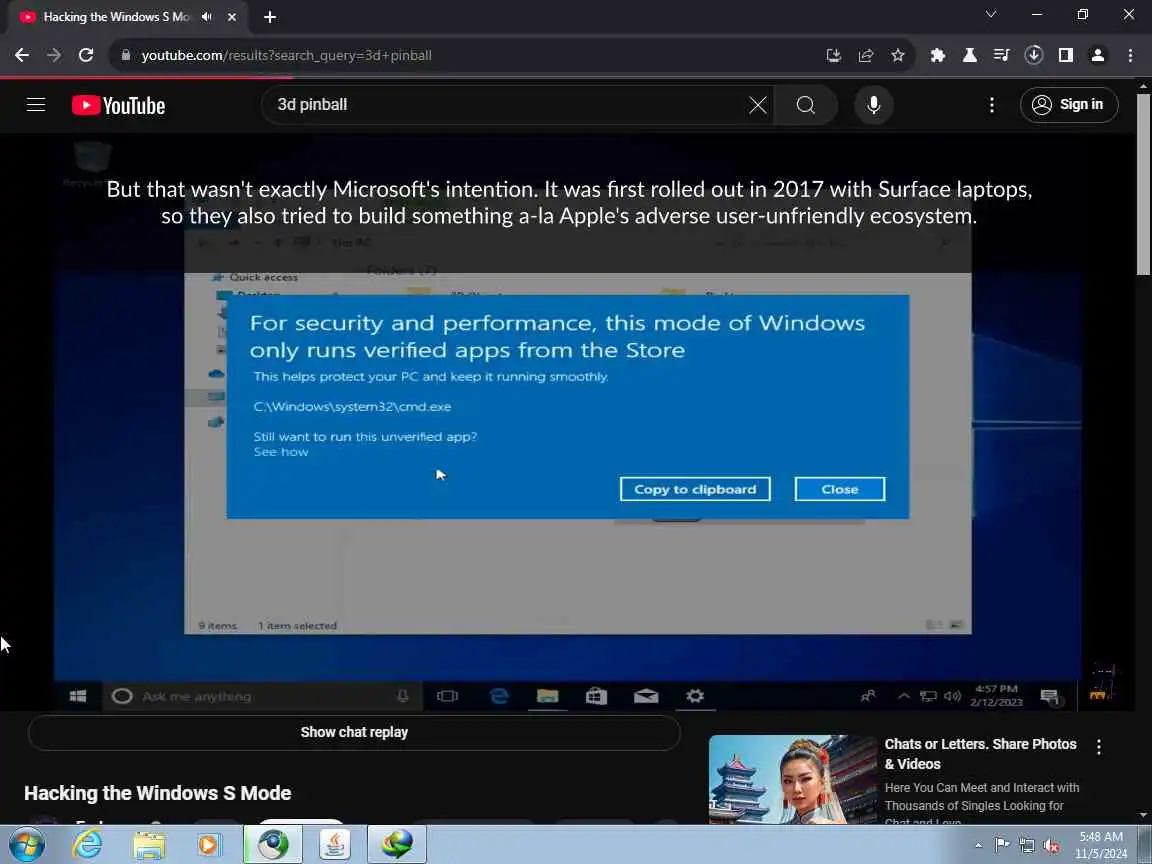Toggle the browser side panel icon
Viewport: 1152px width, 864px height.
[1066, 55]
